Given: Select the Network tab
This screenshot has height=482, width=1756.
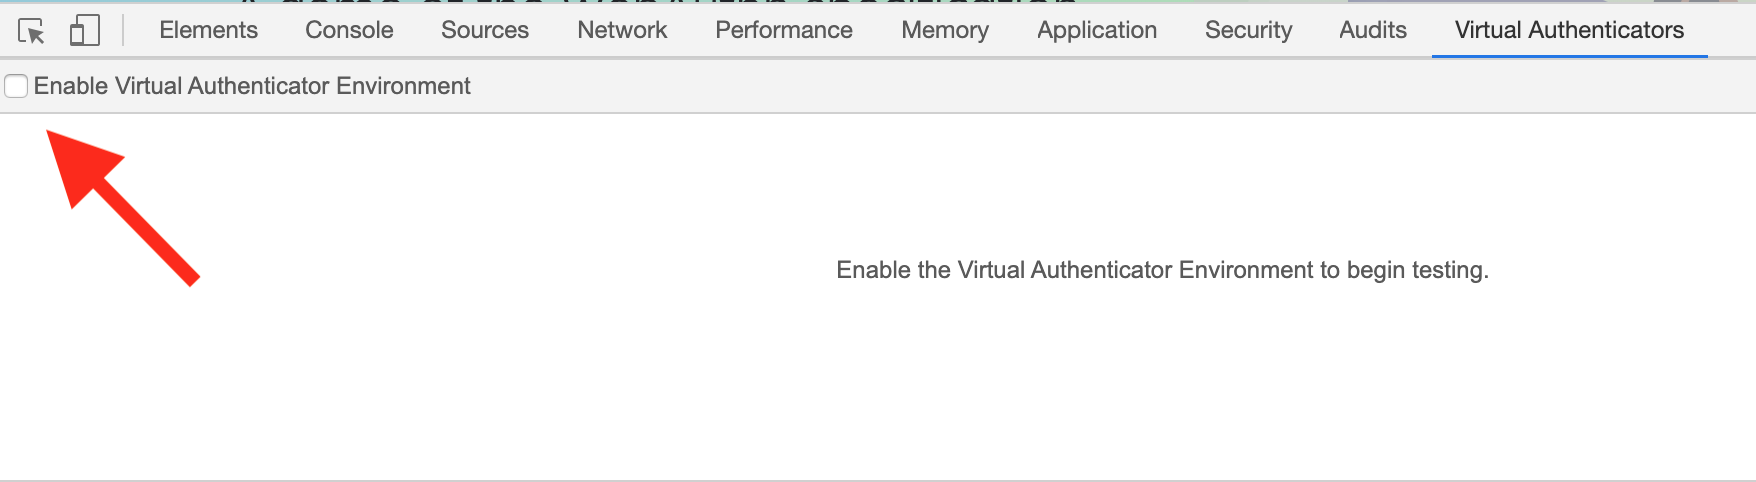Looking at the screenshot, I should tap(622, 30).
